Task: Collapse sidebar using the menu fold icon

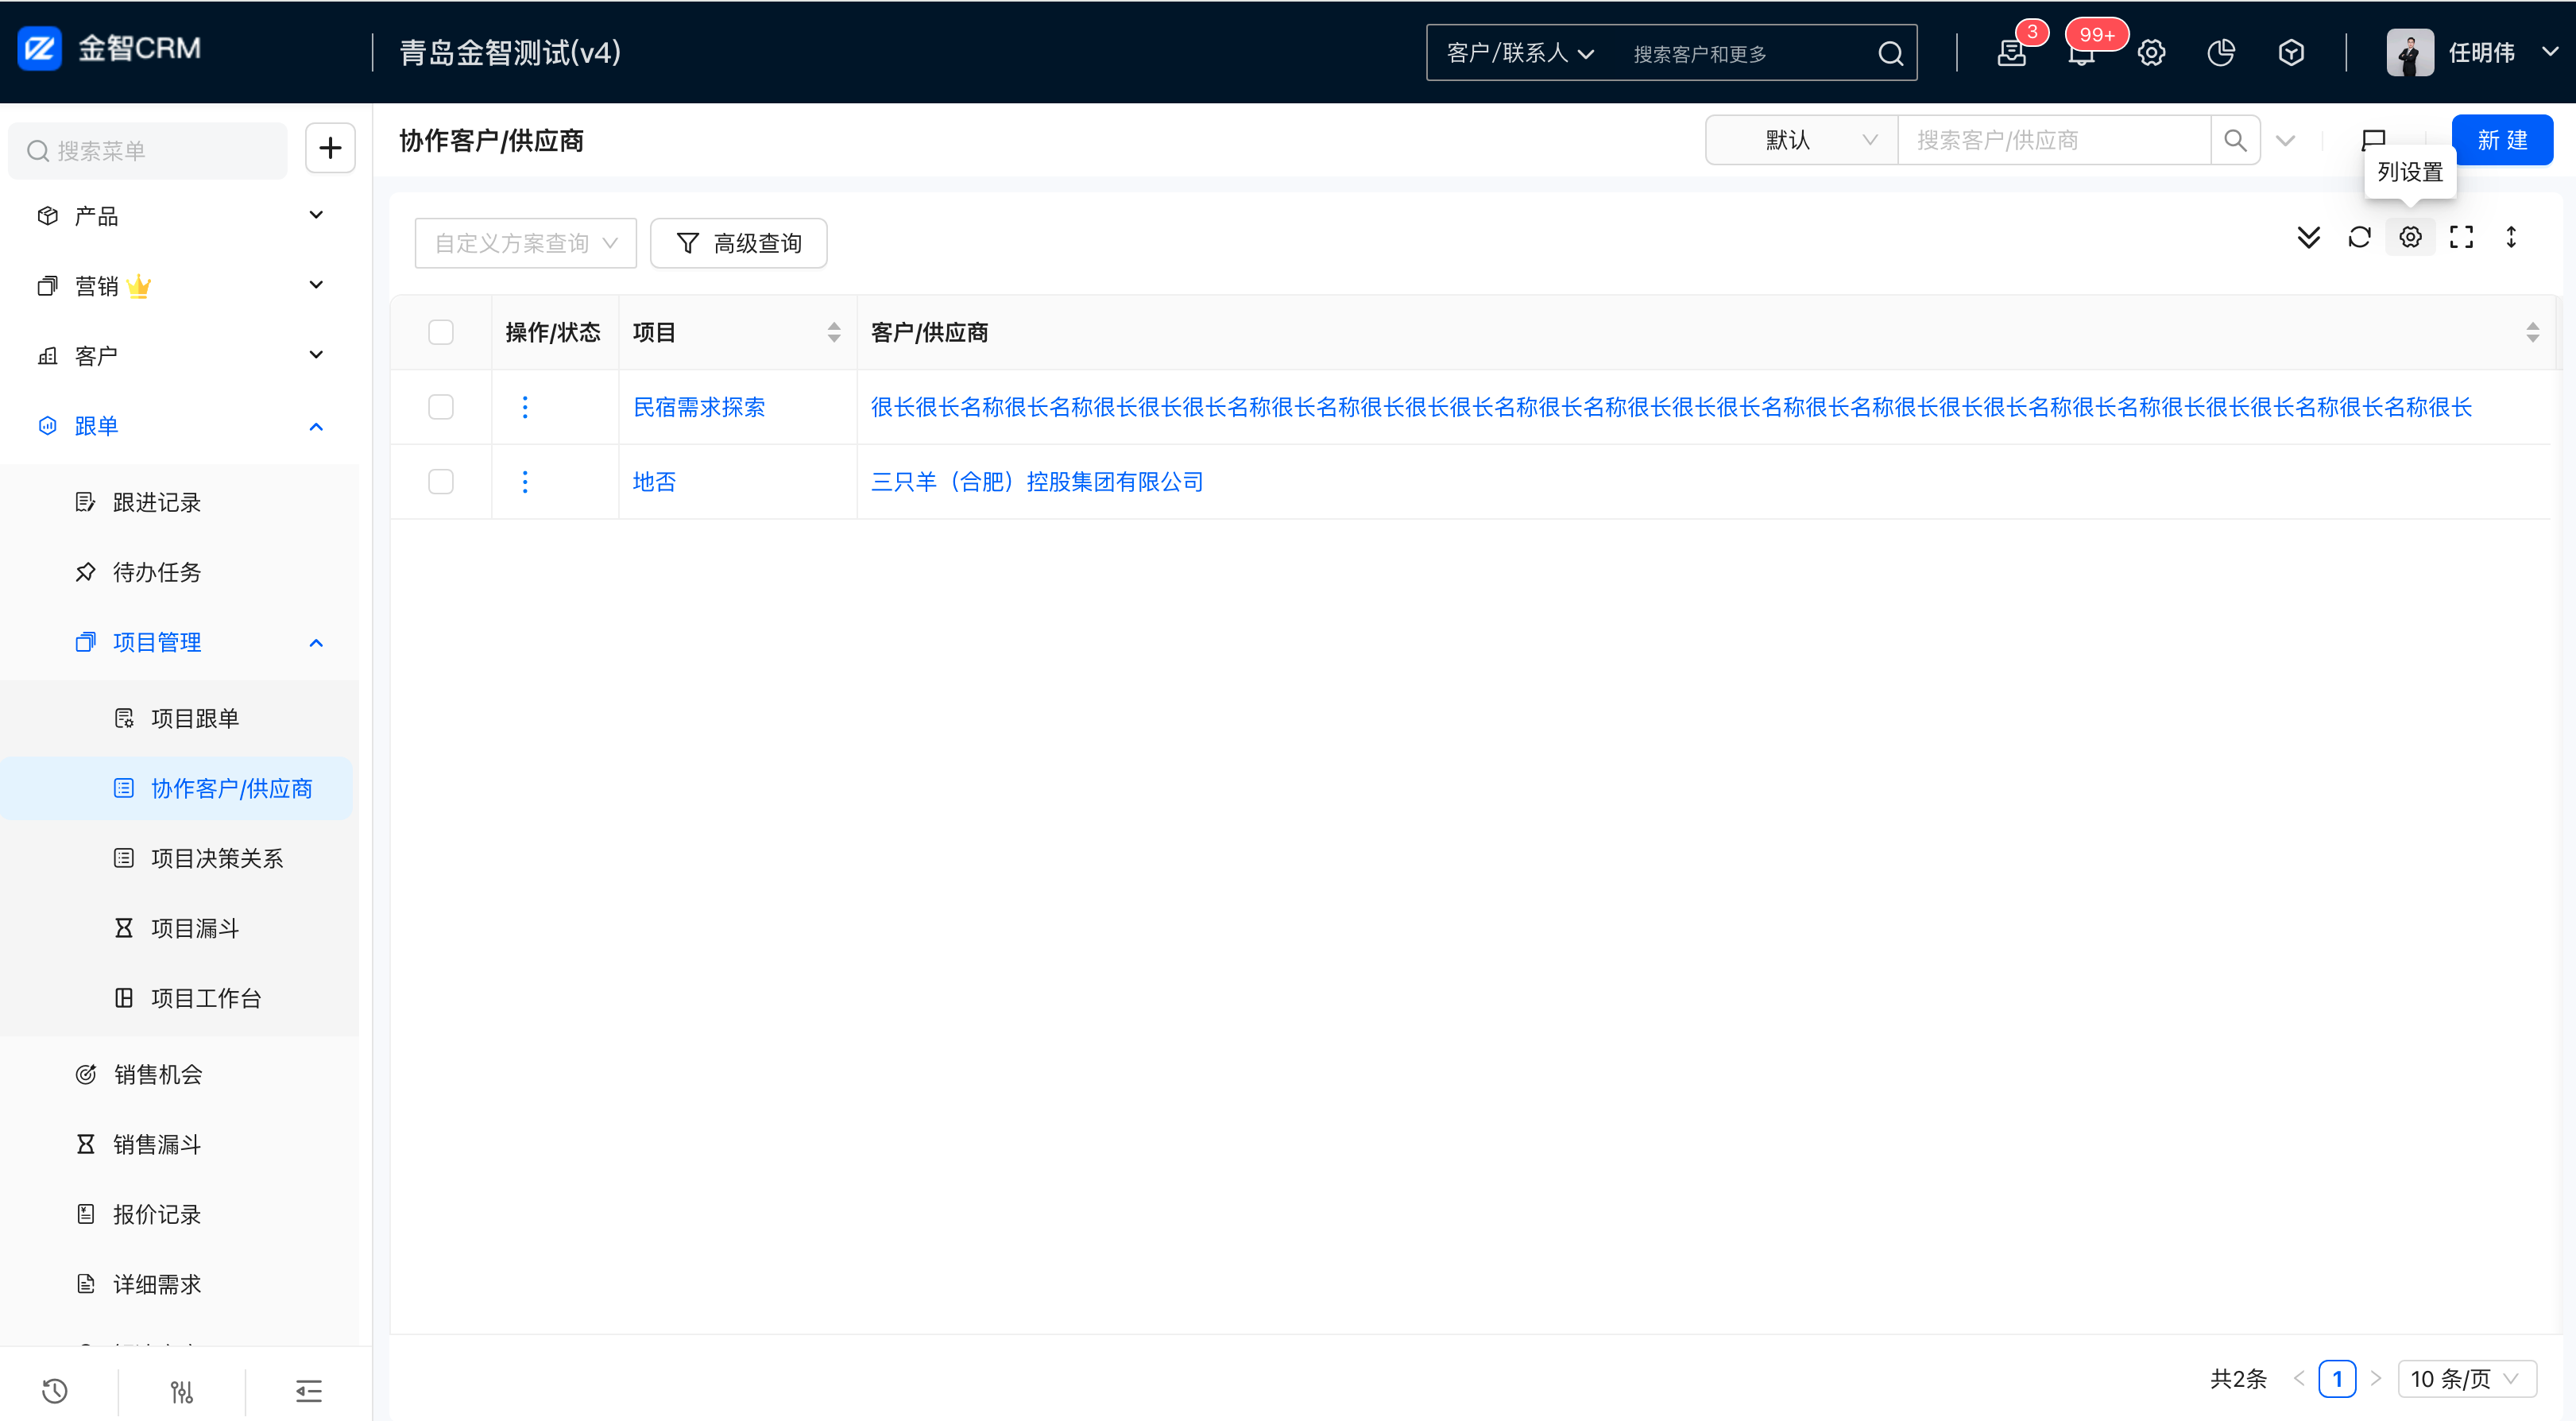Action: tap(309, 1390)
